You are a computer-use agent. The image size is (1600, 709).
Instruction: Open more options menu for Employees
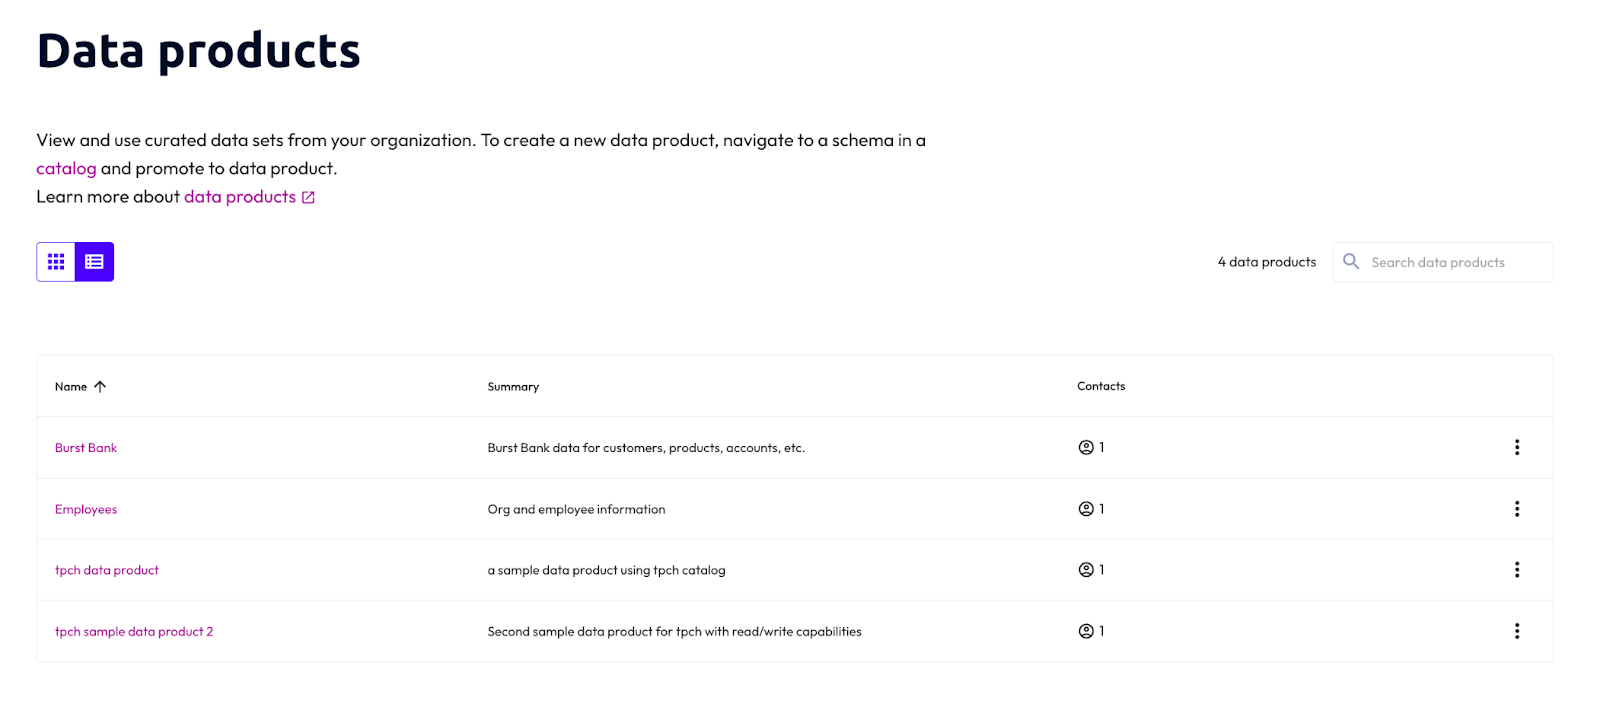1517,509
